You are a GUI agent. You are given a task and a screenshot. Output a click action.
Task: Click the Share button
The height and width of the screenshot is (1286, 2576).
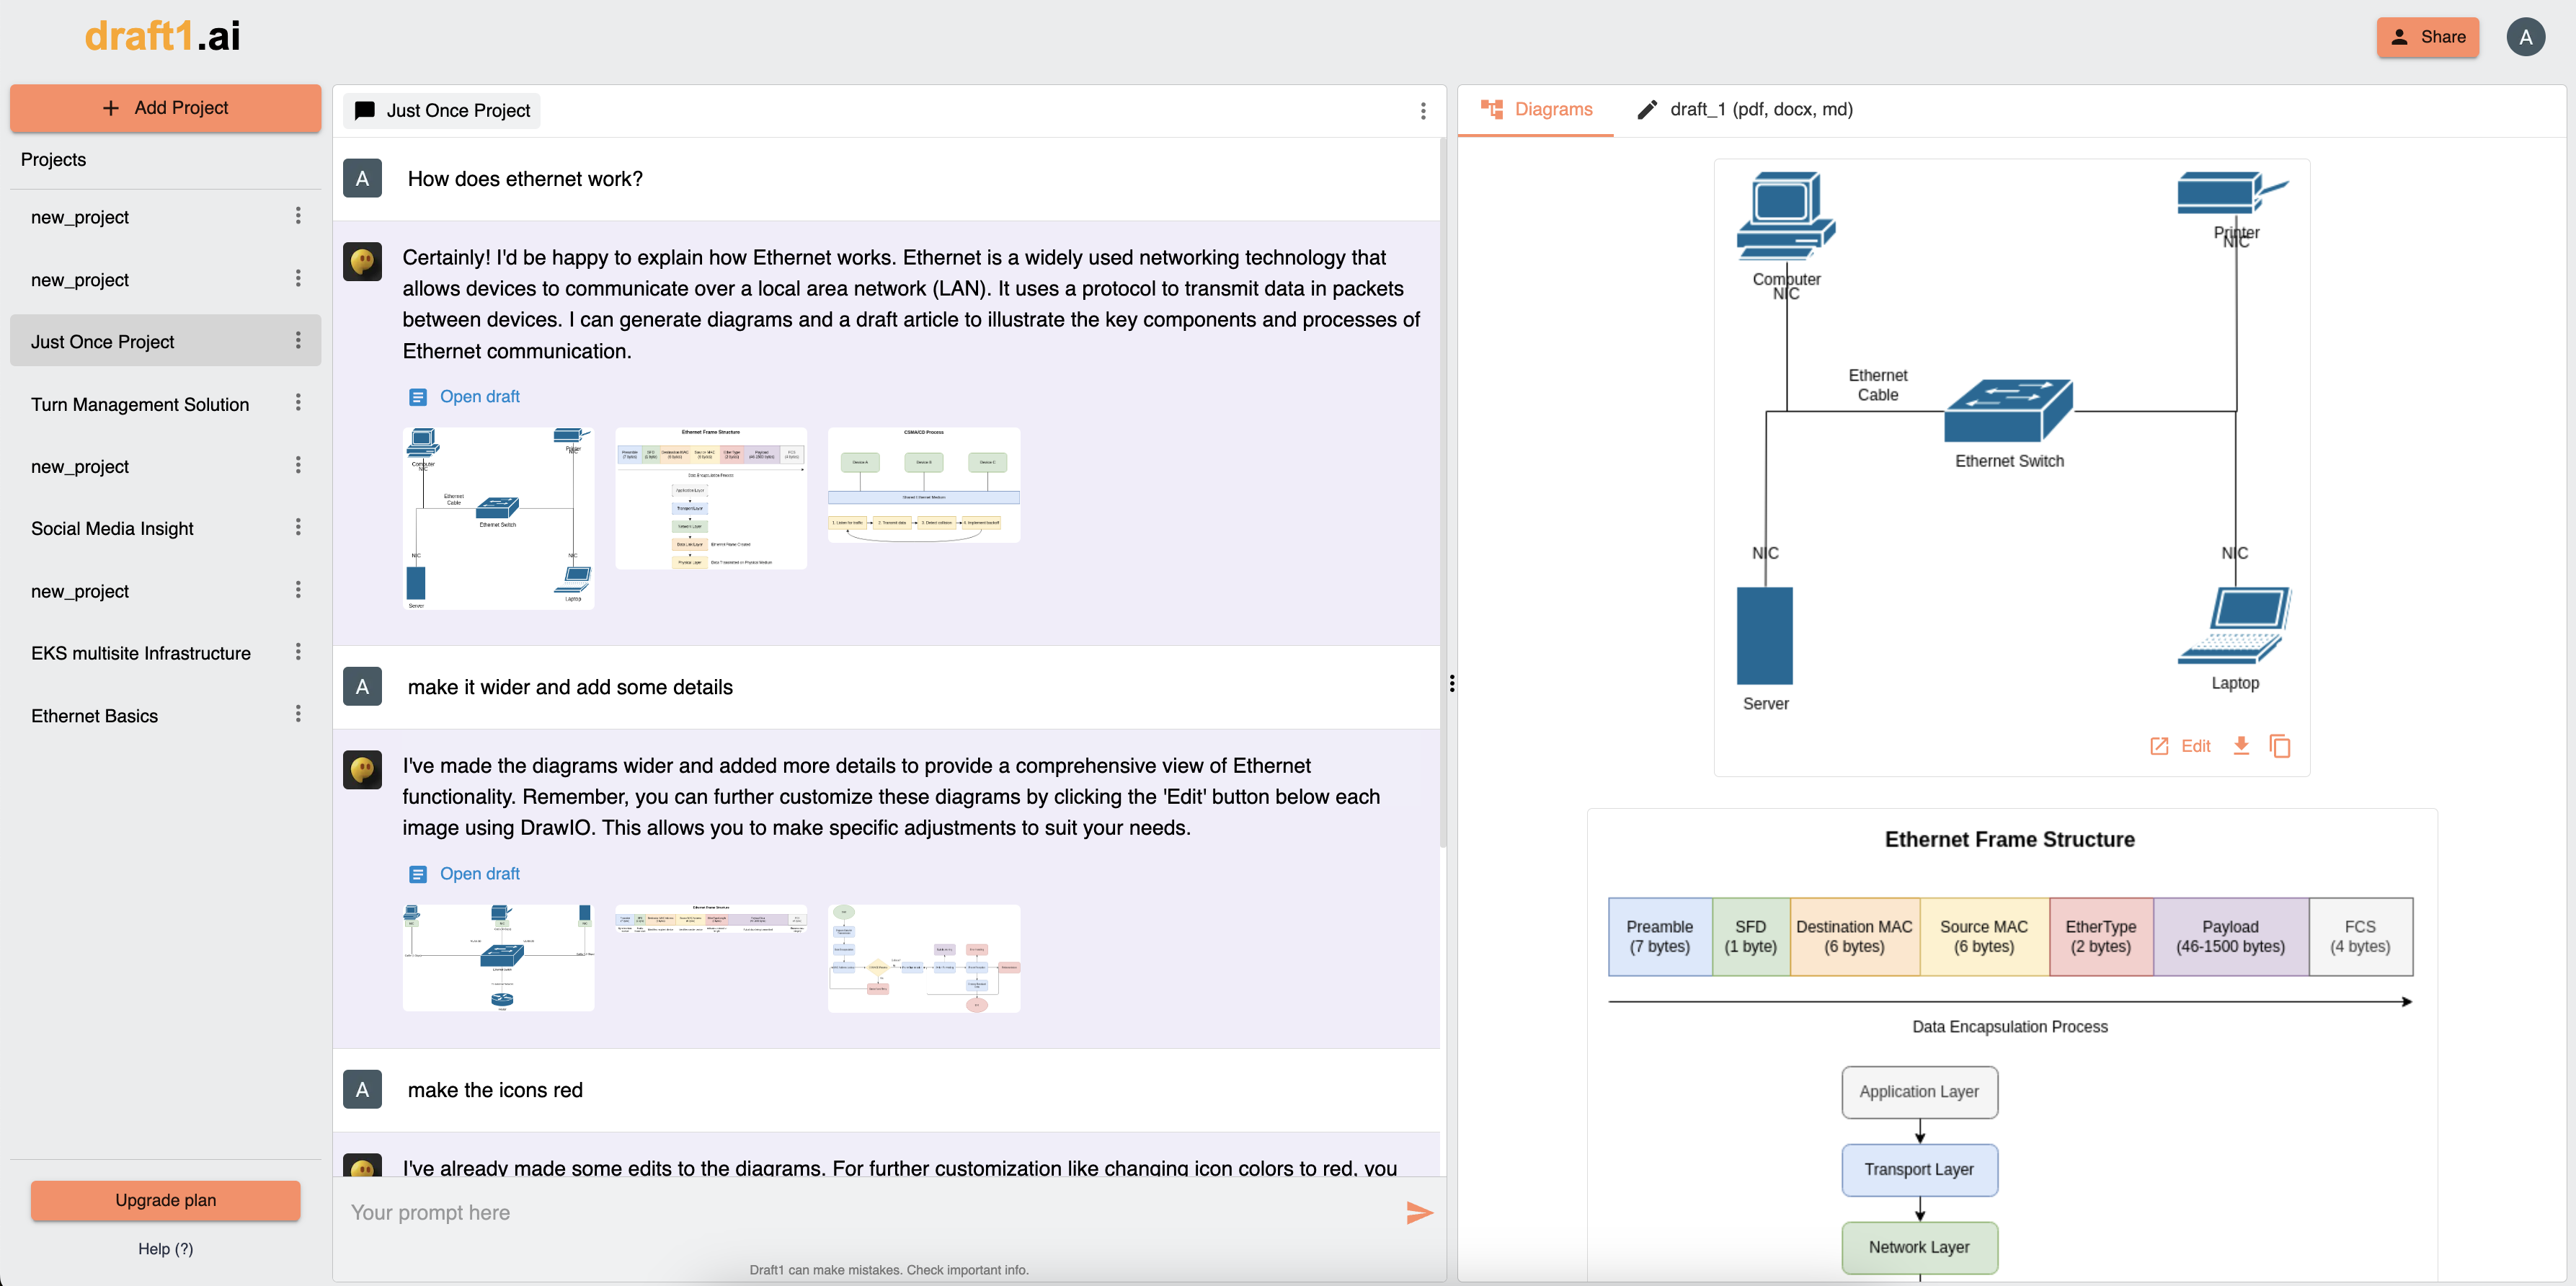tap(2427, 37)
